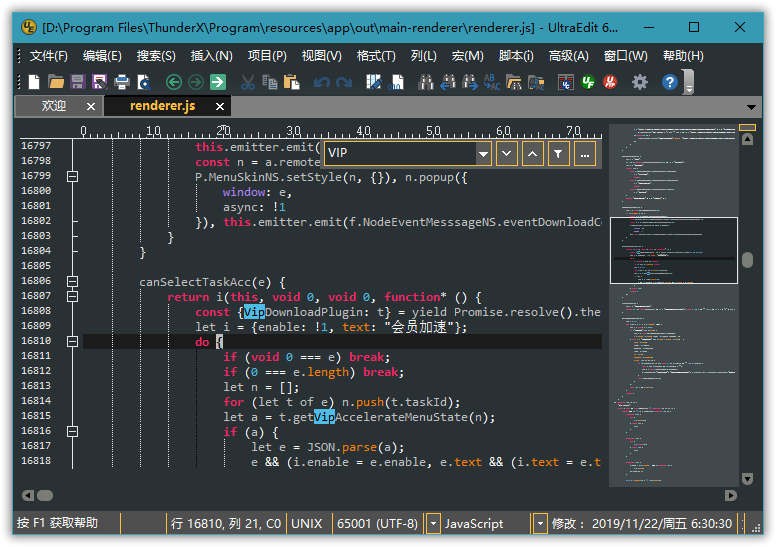Expand the VIP search history dropdown
Viewport: 776px width, 547px height.
(484, 153)
